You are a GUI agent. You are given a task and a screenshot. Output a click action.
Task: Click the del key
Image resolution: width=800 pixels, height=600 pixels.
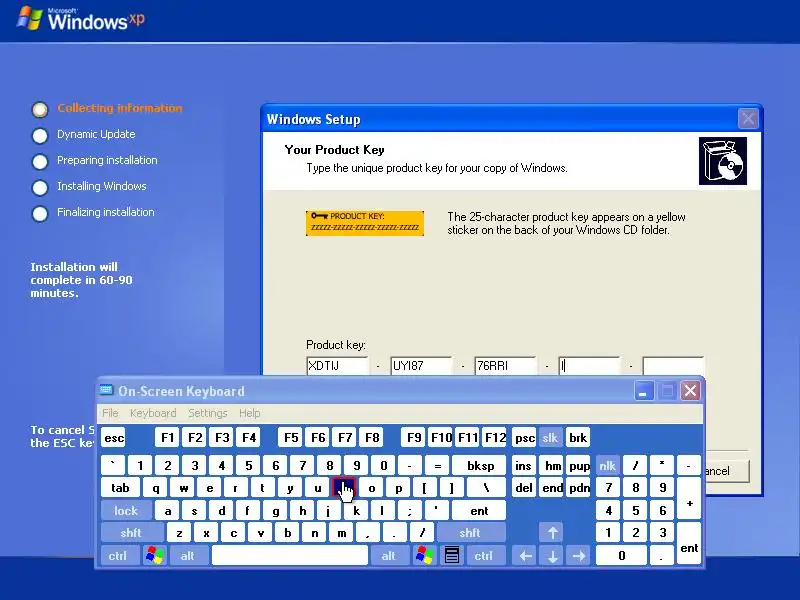(523, 488)
